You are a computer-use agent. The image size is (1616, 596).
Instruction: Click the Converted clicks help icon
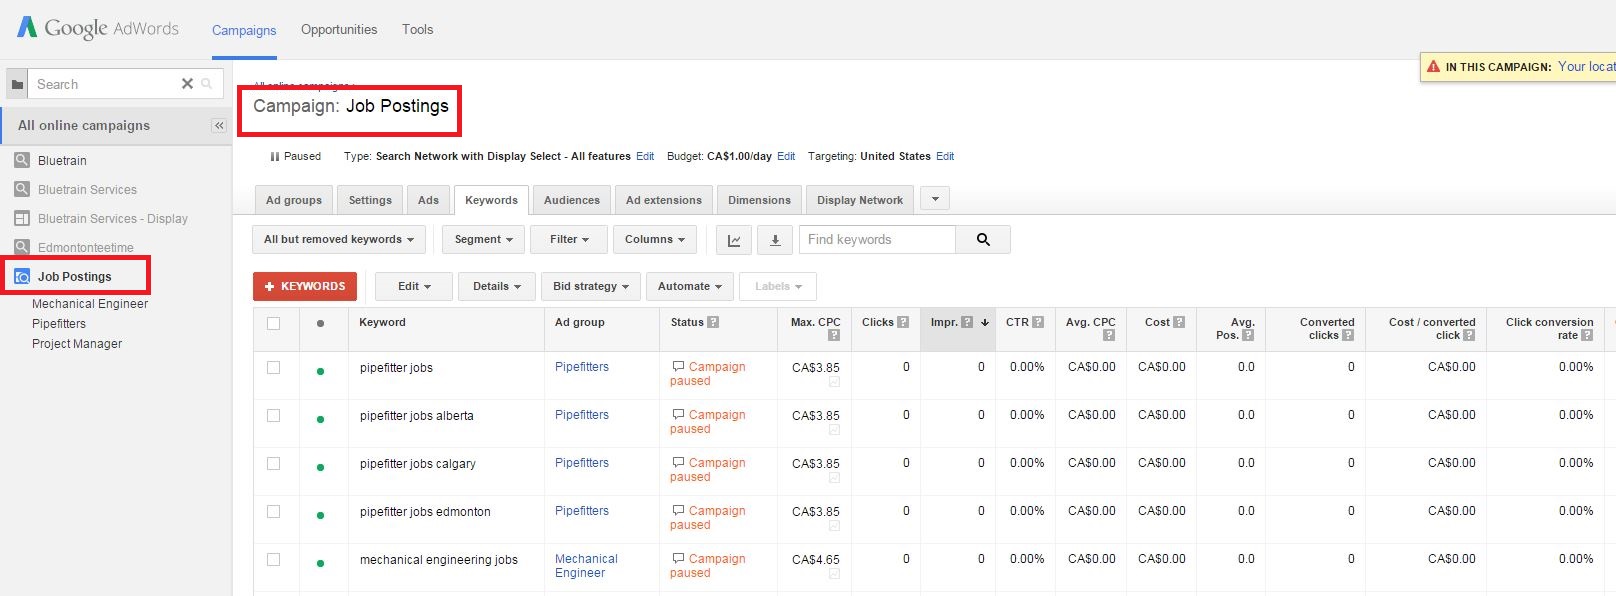point(1348,335)
